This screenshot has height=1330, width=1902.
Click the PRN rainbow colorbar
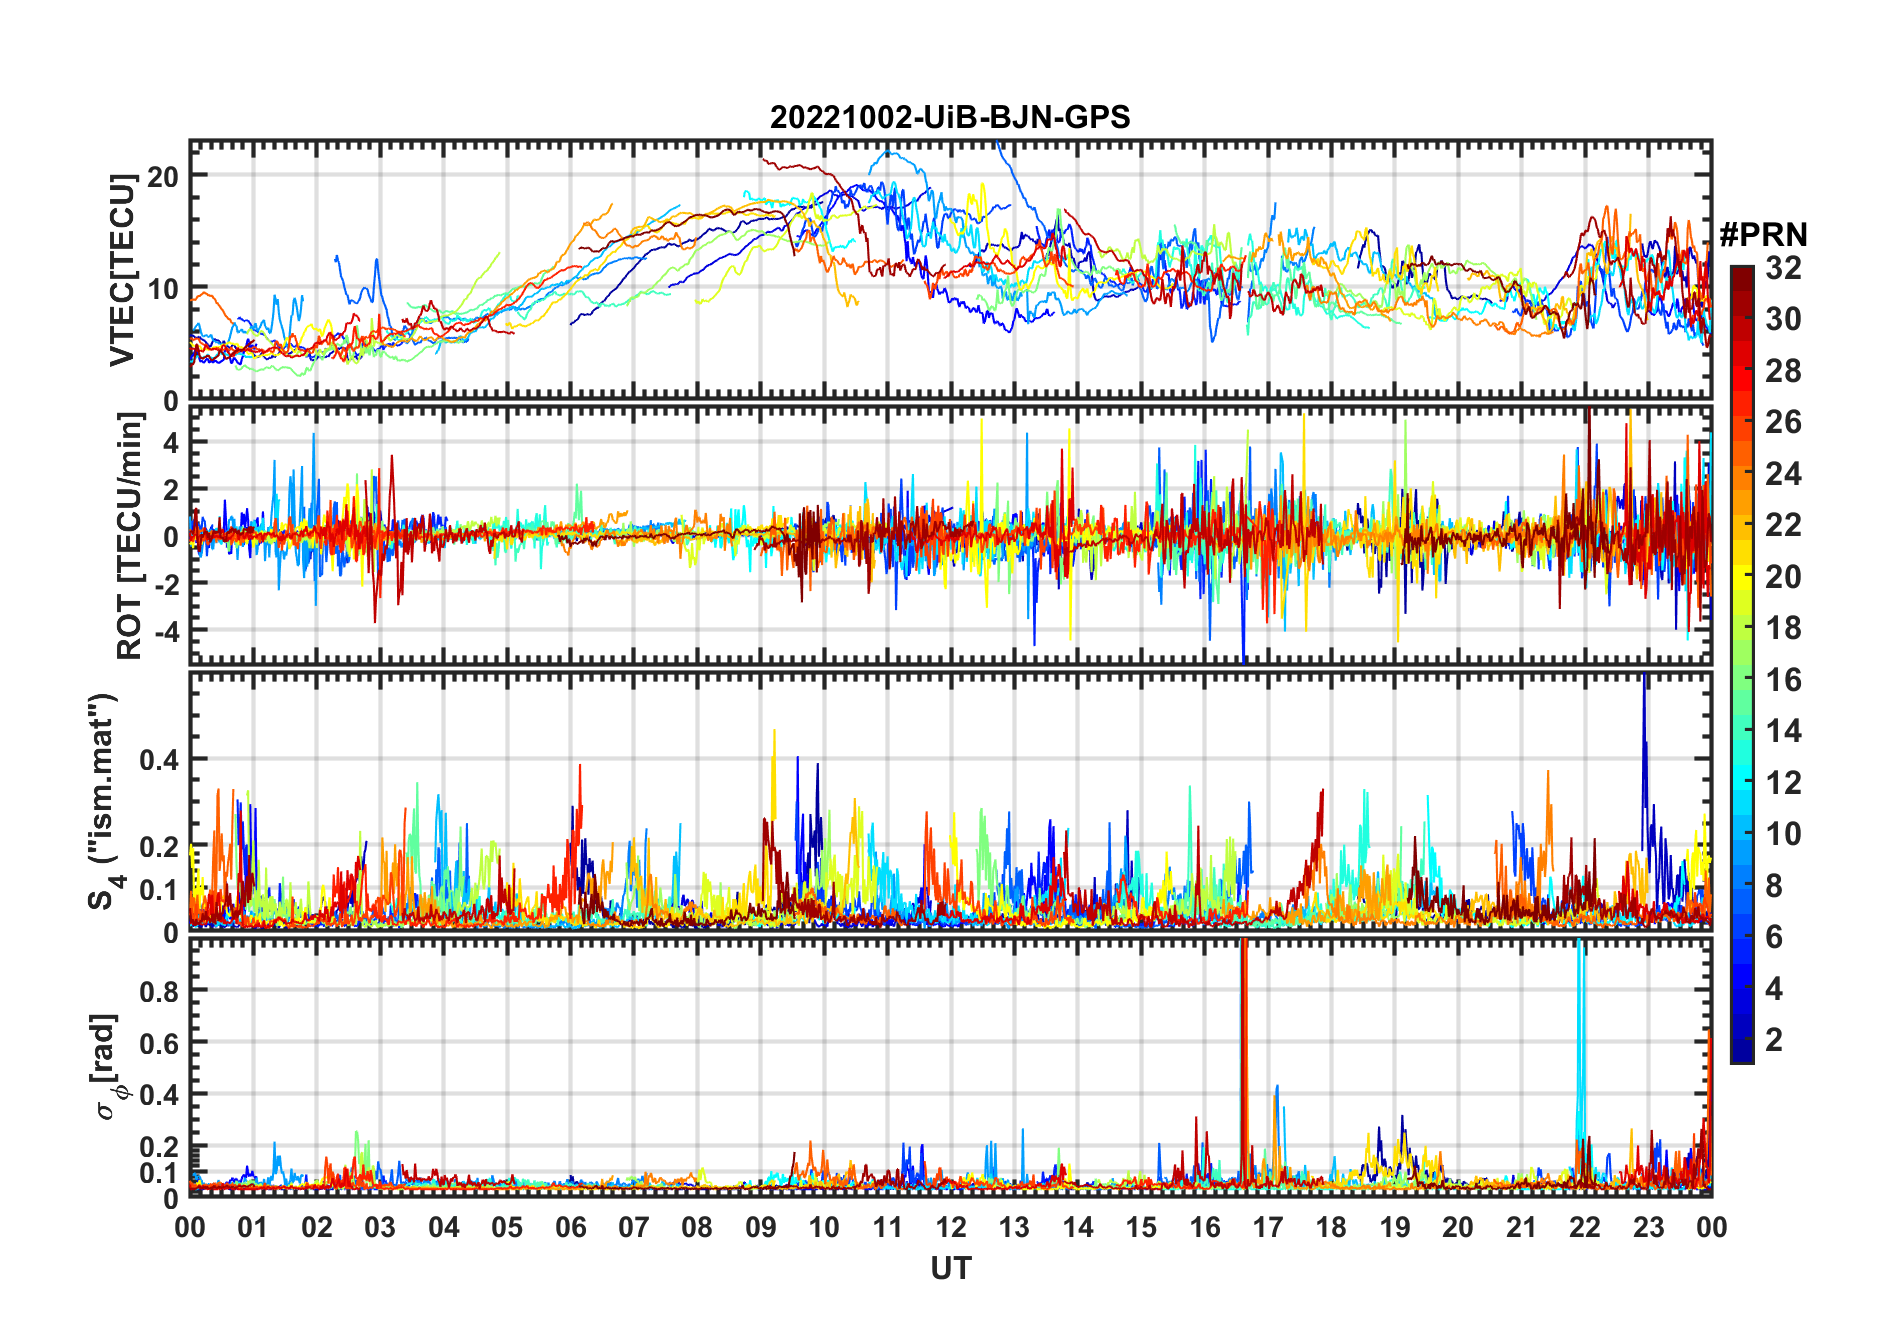point(1742,664)
